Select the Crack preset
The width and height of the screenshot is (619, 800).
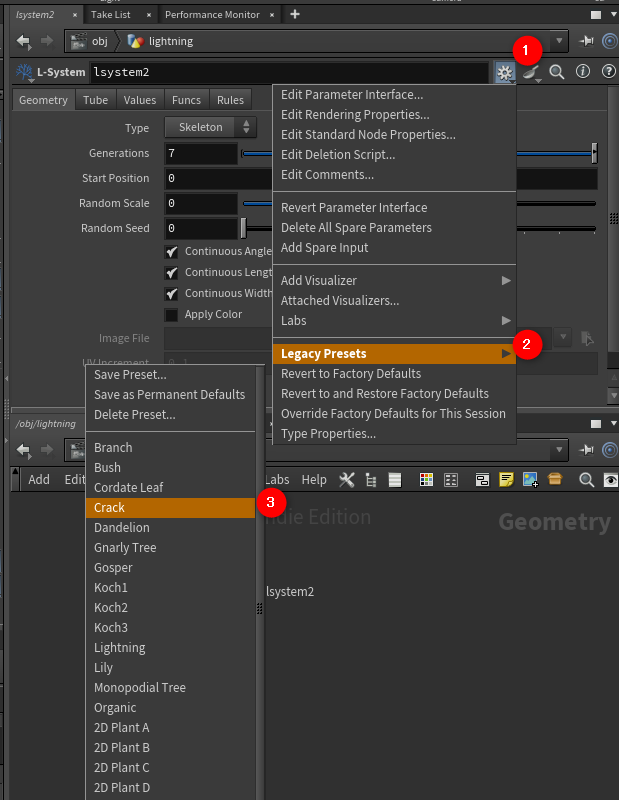(170, 508)
